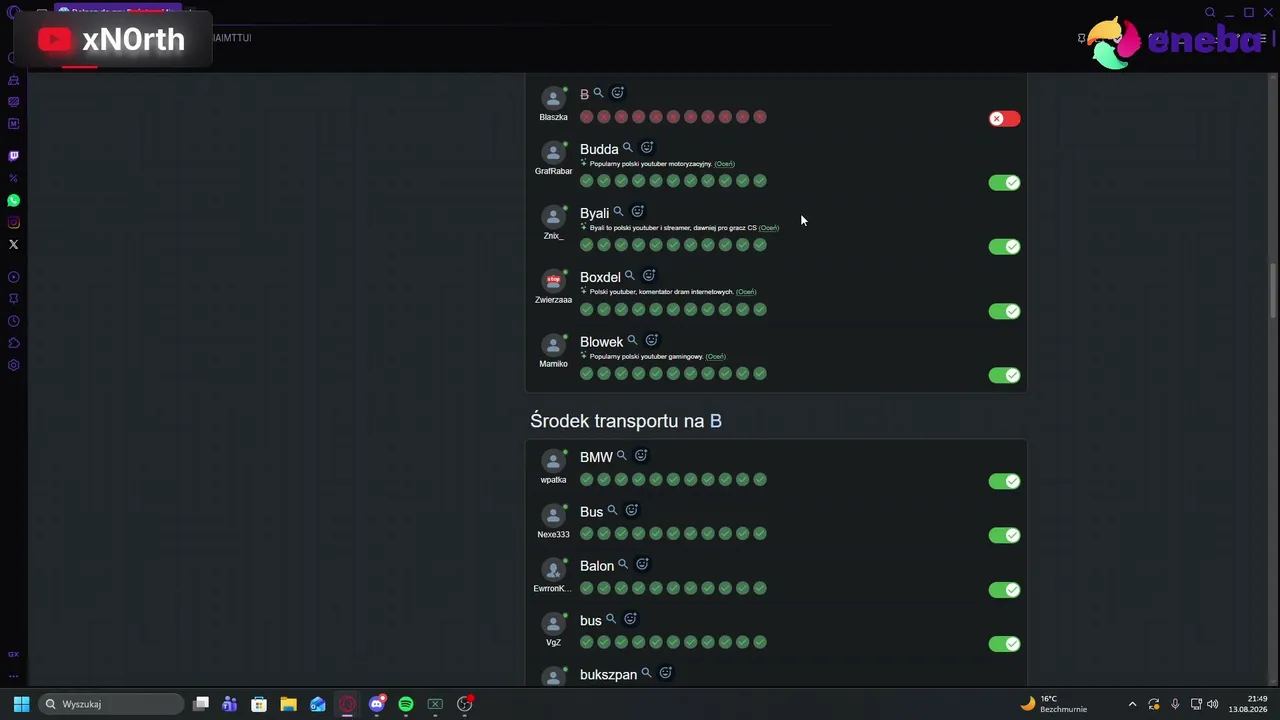
Task: Open Spotify from the taskbar
Action: point(406,704)
